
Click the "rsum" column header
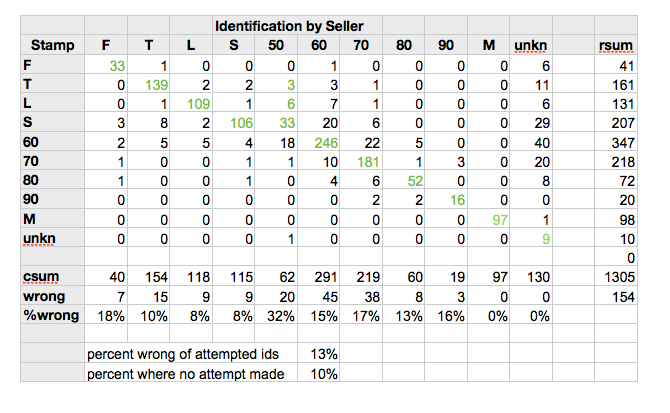pyautogui.click(x=611, y=45)
